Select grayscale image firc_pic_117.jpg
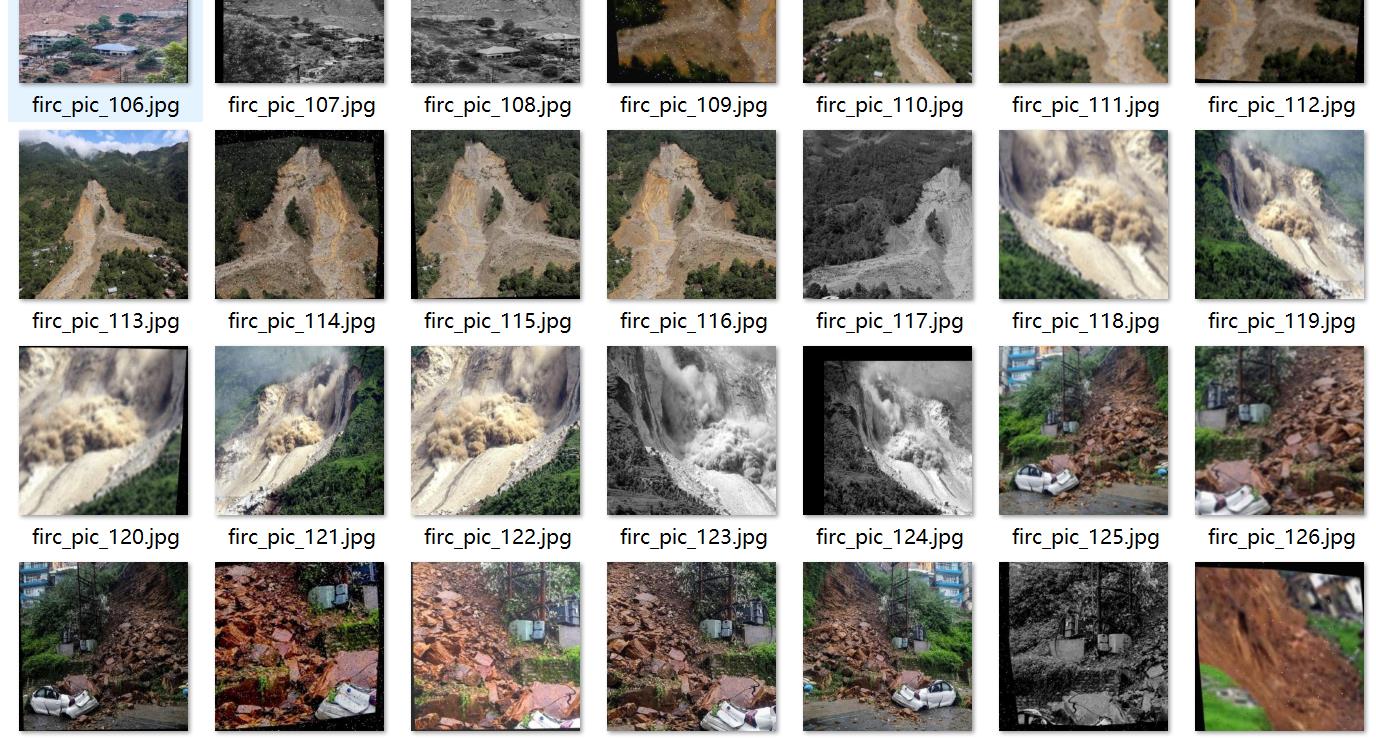 (x=888, y=215)
